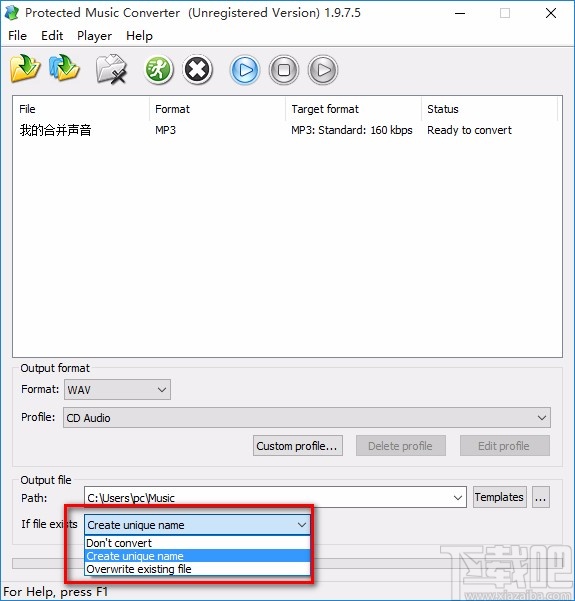Click the app logo icon in the title bar
The width and height of the screenshot is (575, 601).
tap(12, 13)
